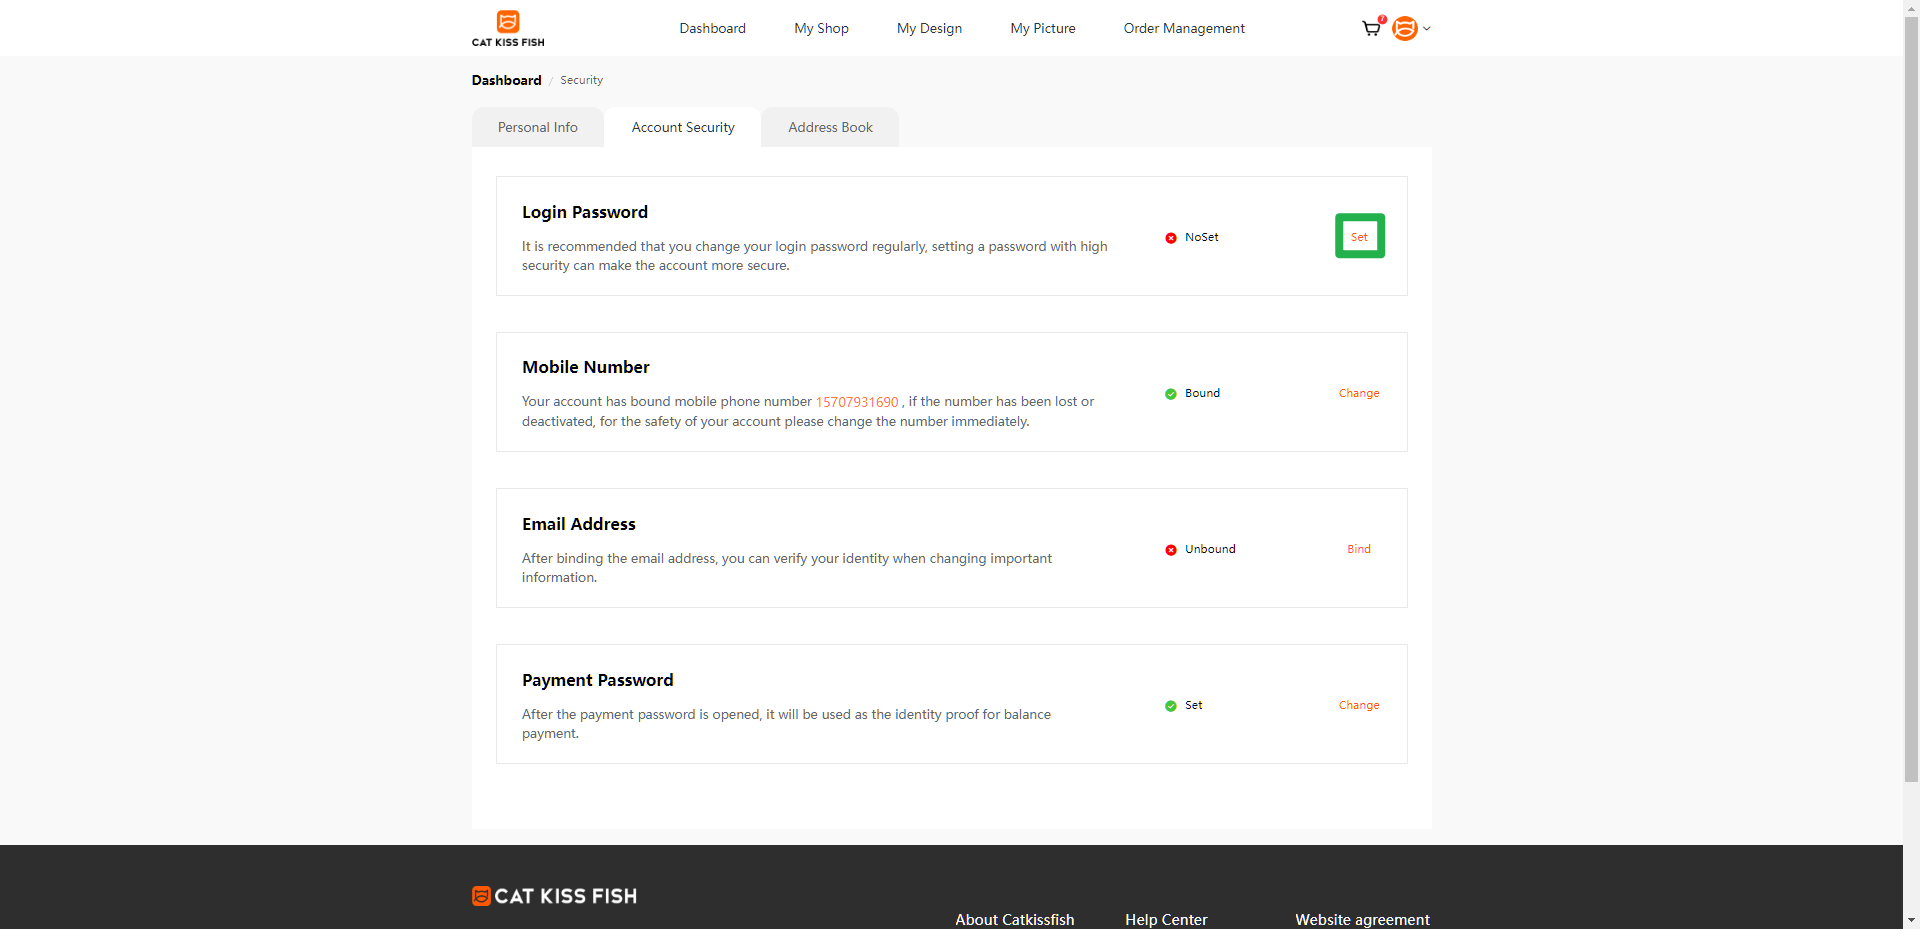The height and width of the screenshot is (929, 1920).
Task: Open the shopping cart icon
Action: (x=1371, y=29)
